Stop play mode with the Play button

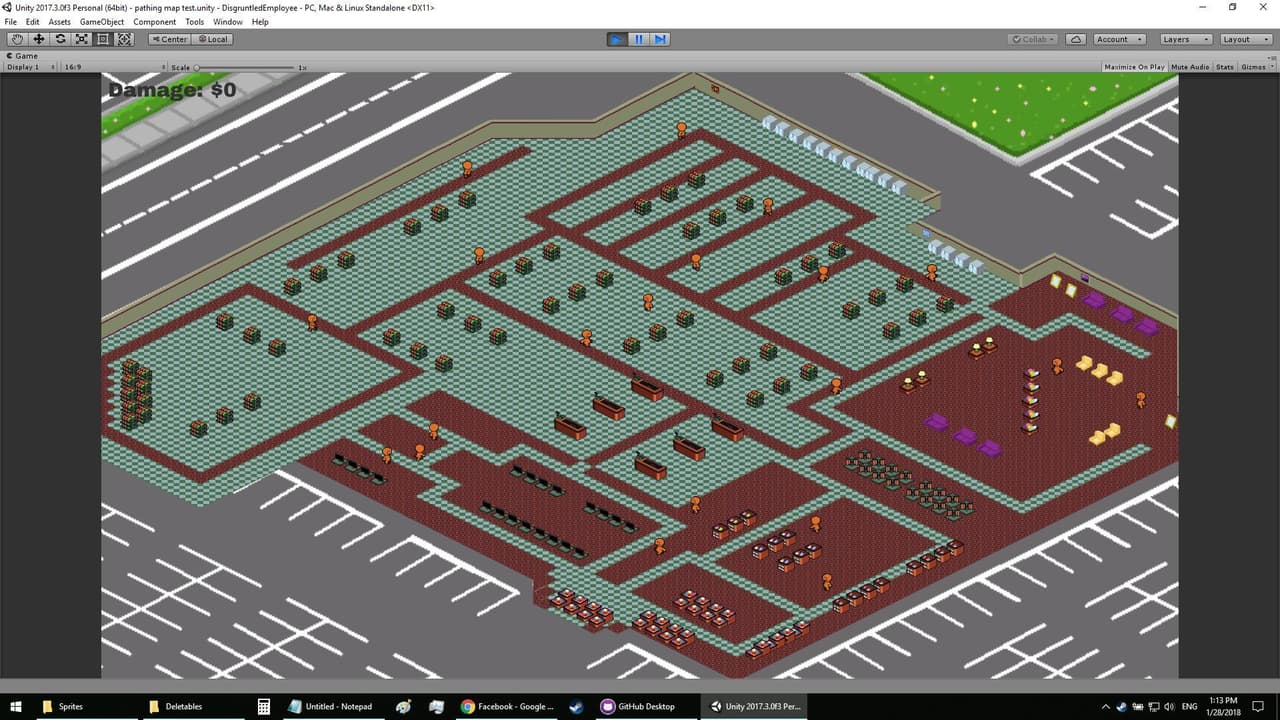point(617,39)
